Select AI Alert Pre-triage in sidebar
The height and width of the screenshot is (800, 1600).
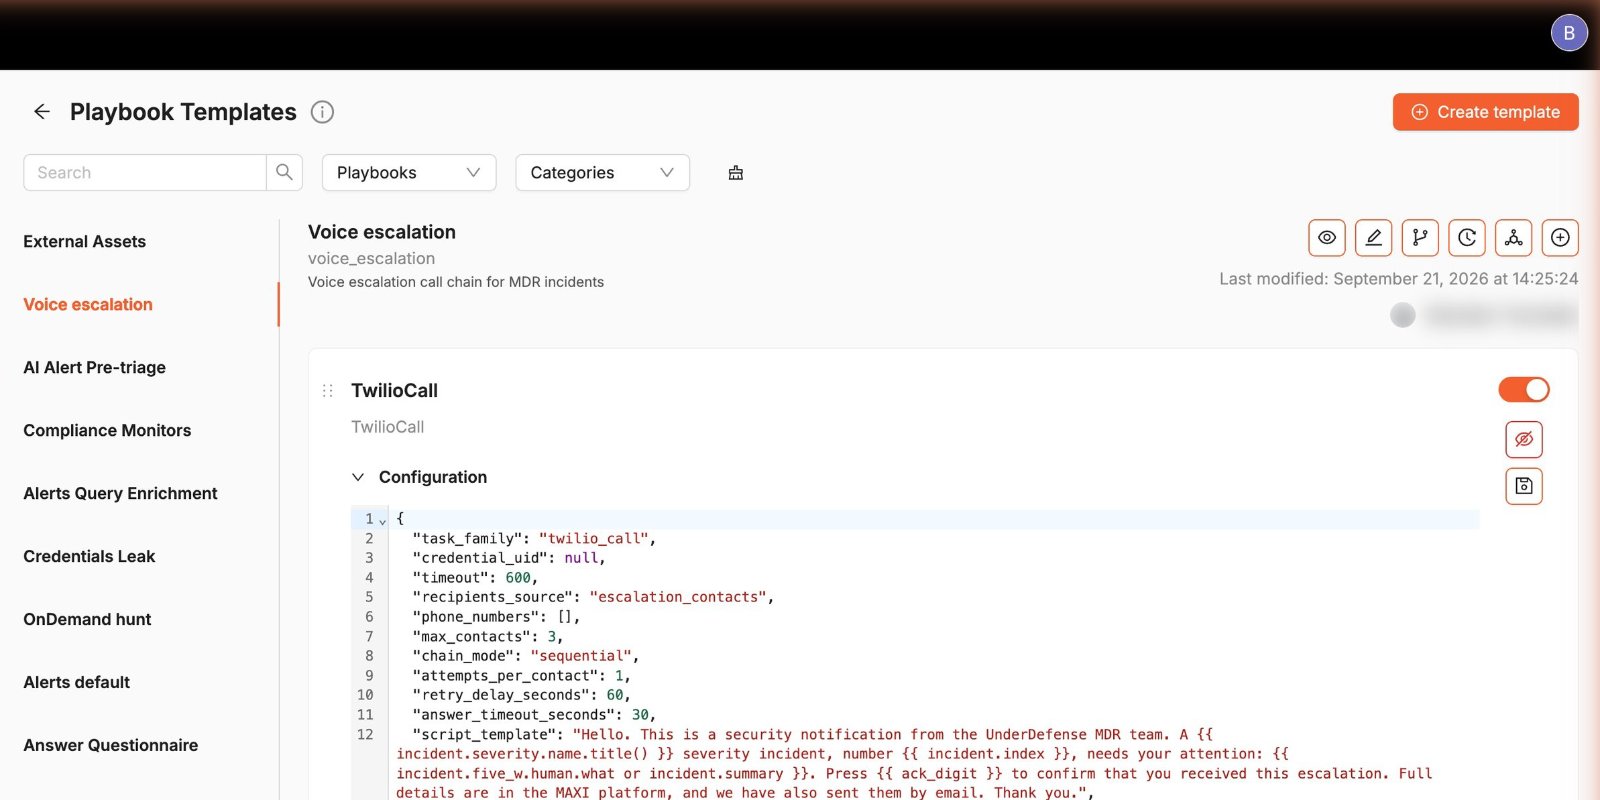point(95,367)
